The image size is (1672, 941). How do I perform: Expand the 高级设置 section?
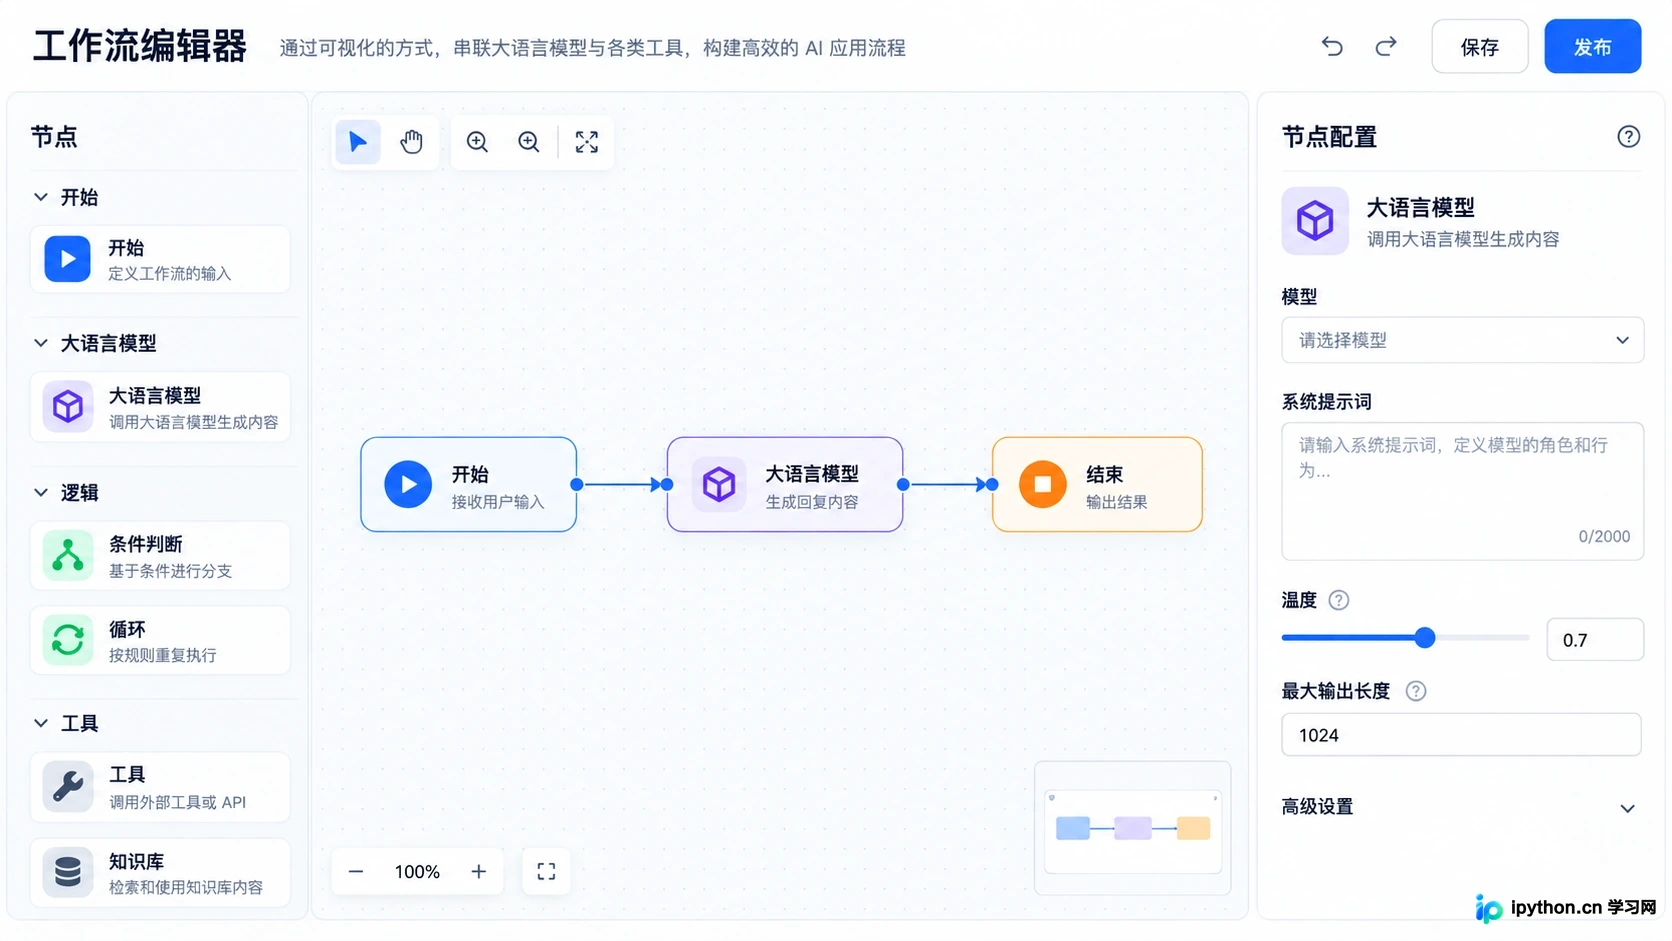point(1461,807)
